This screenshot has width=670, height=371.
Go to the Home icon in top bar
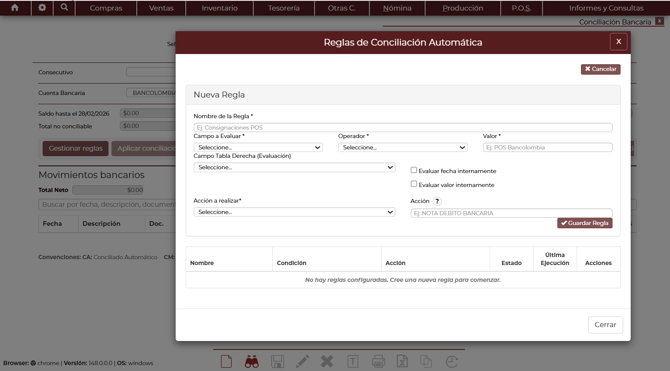(15, 8)
